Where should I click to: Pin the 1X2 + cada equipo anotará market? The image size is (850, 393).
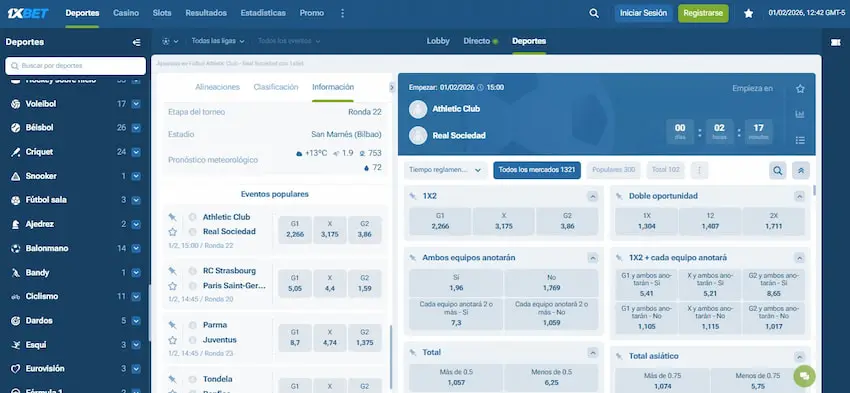coord(620,258)
